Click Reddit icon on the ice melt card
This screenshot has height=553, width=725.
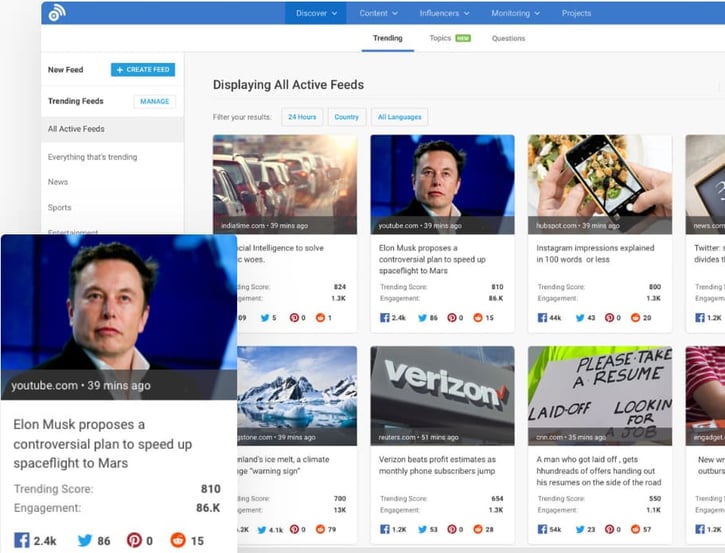click(x=320, y=529)
